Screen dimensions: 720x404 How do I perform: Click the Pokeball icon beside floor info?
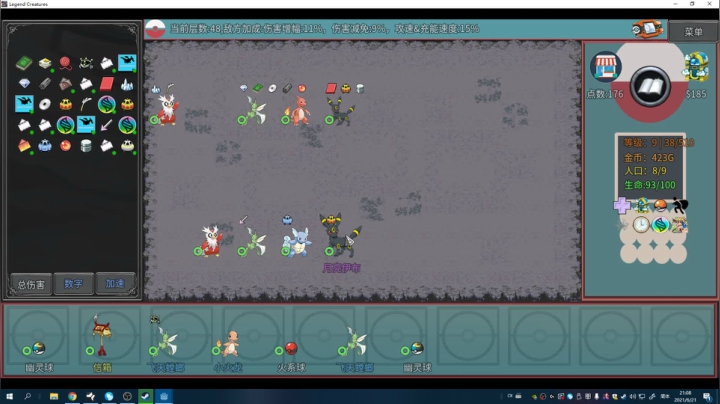pos(155,29)
